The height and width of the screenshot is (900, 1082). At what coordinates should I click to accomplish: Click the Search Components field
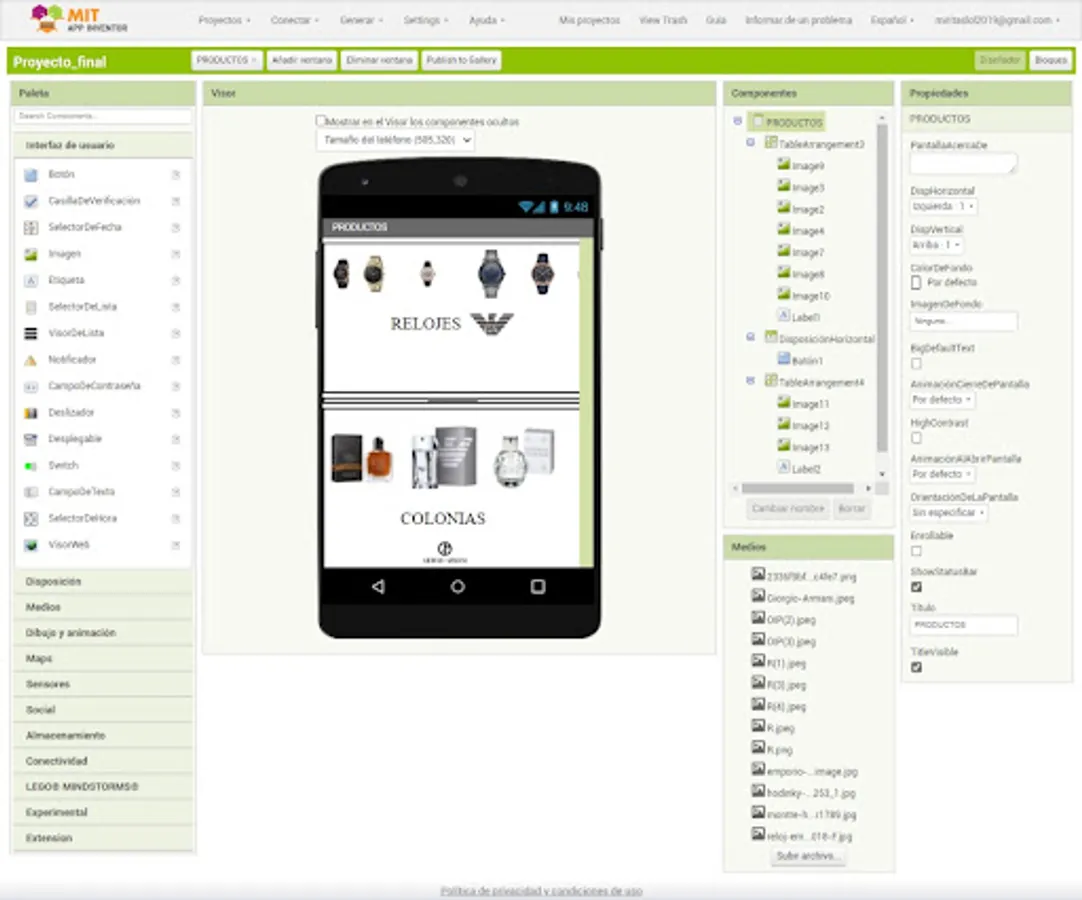tap(102, 116)
